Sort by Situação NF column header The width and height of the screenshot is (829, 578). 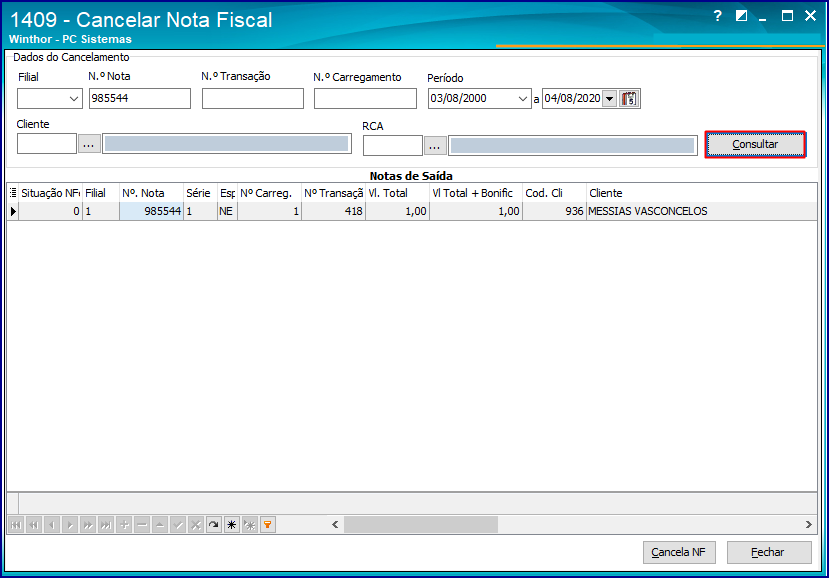point(50,193)
